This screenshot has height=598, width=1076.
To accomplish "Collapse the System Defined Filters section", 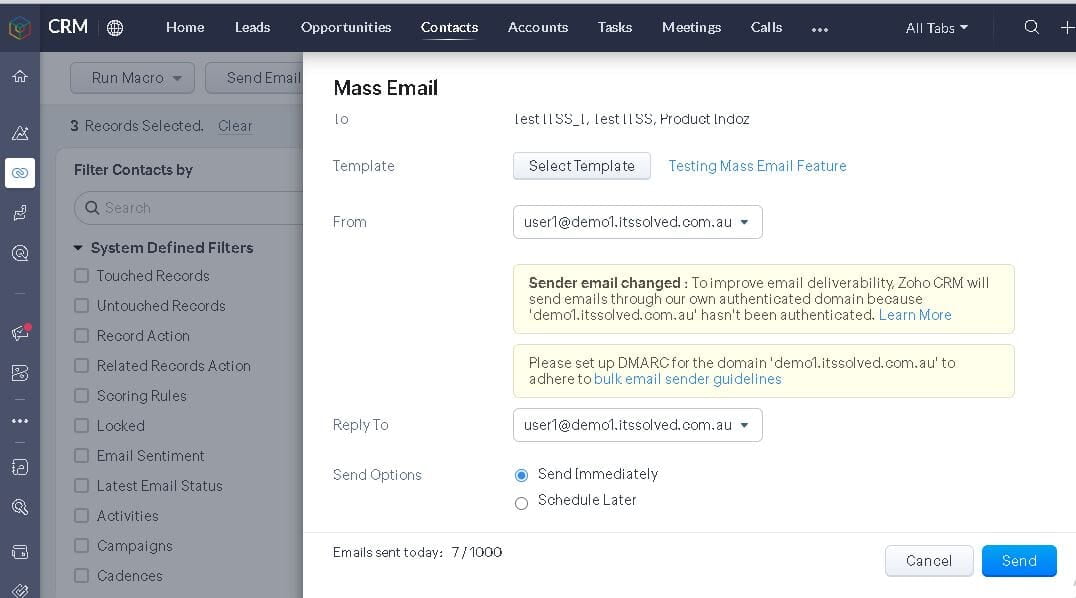I will click(x=78, y=247).
